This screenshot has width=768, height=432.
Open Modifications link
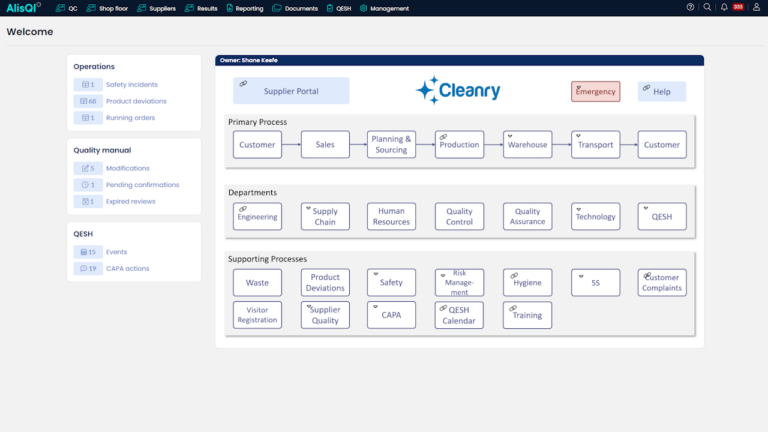(x=128, y=168)
